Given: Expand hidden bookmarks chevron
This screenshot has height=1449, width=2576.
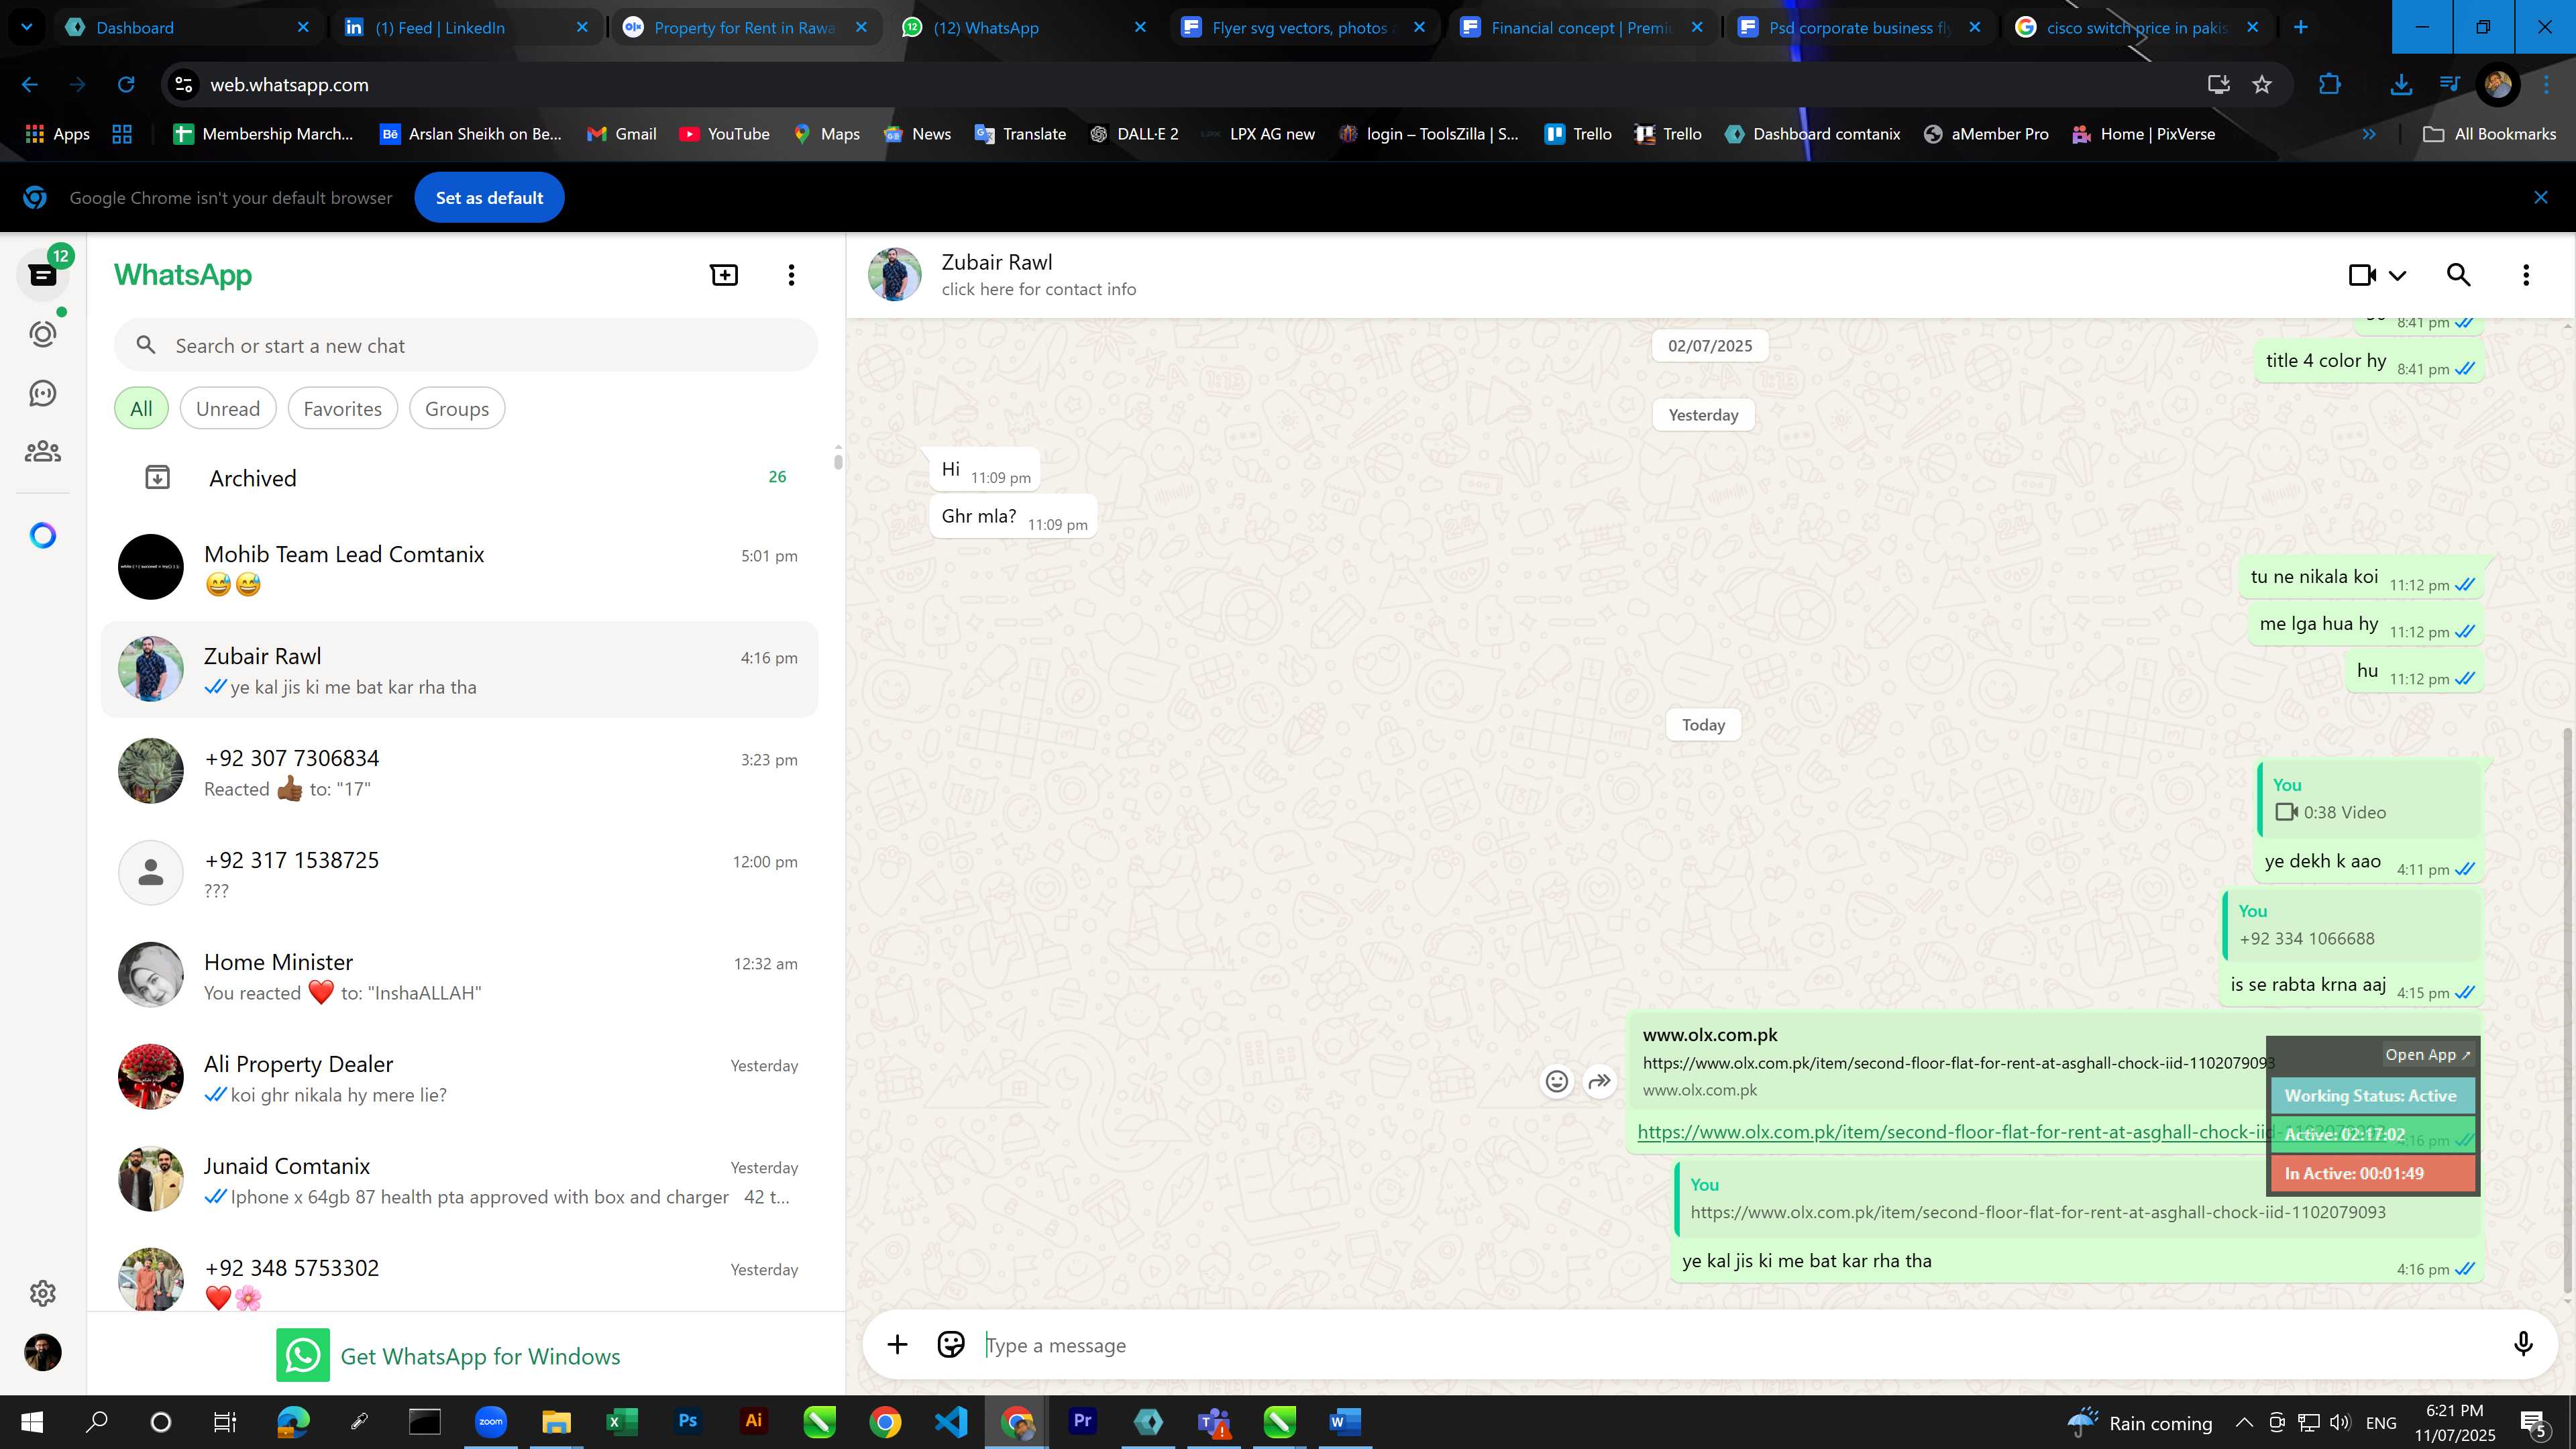Looking at the screenshot, I should pos(2368,134).
